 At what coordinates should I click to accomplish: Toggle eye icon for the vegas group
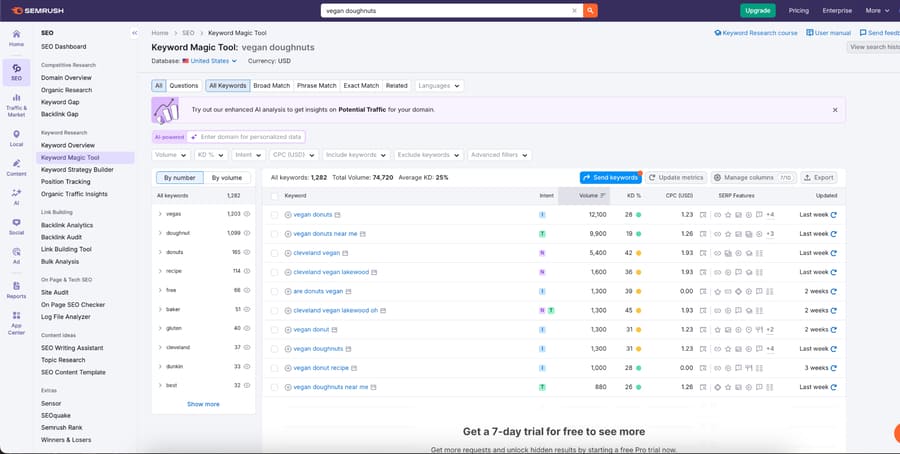click(x=247, y=214)
